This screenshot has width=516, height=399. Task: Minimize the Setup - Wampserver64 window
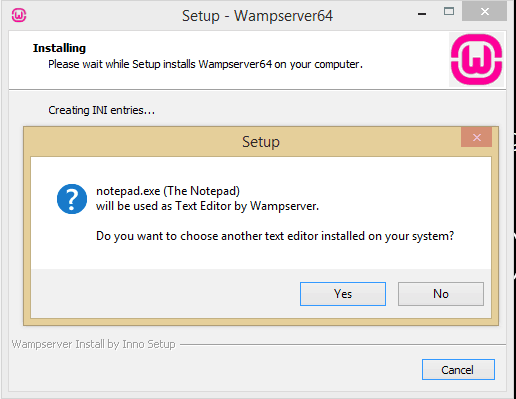[x=422, y=14]
